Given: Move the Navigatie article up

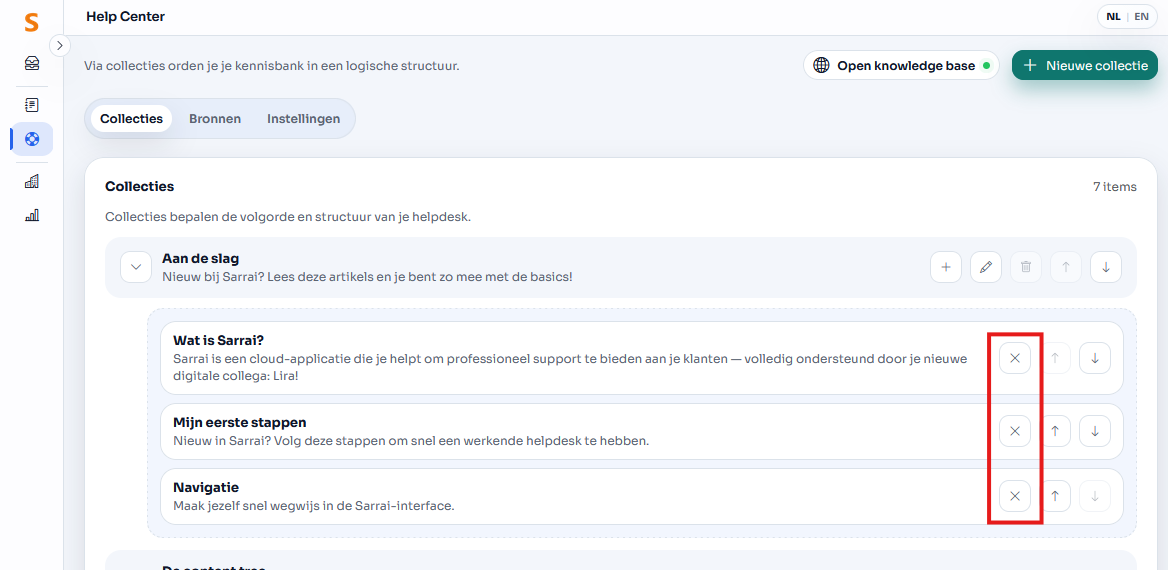Looking at the screenshot, I should [x=1054, y=496].
